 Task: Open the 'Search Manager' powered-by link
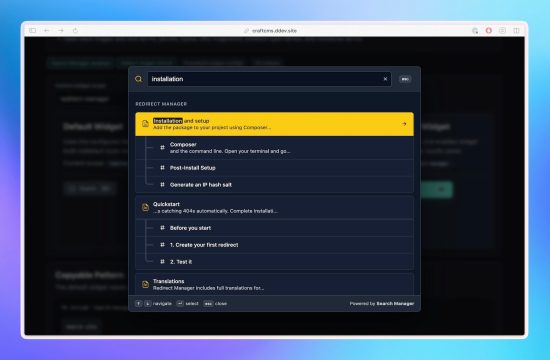[395, 304]
